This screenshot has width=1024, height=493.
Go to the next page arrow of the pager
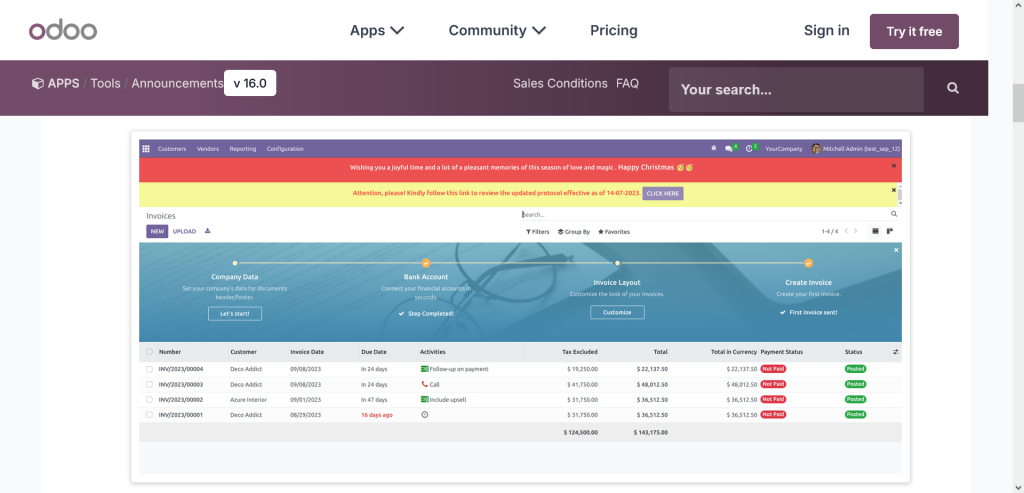856,231
